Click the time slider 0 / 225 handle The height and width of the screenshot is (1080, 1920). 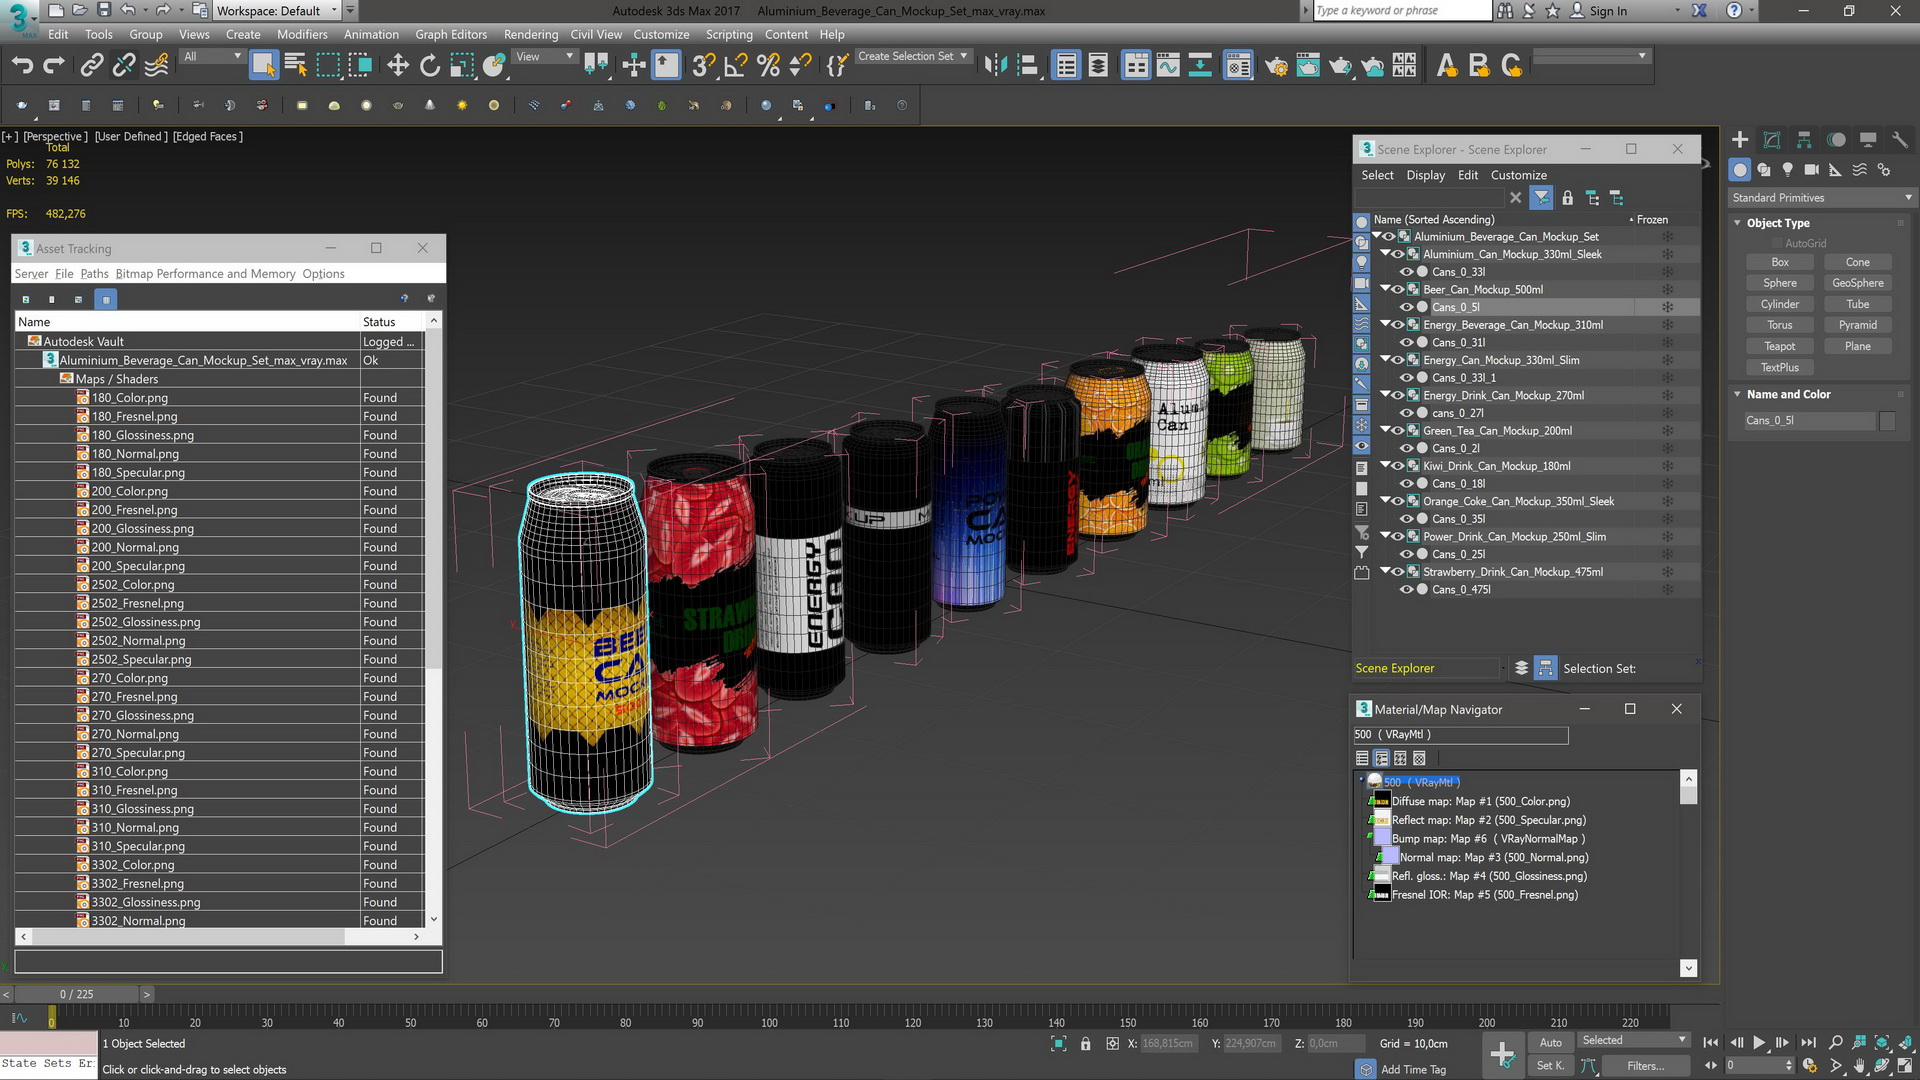click(x=77, y=994)
